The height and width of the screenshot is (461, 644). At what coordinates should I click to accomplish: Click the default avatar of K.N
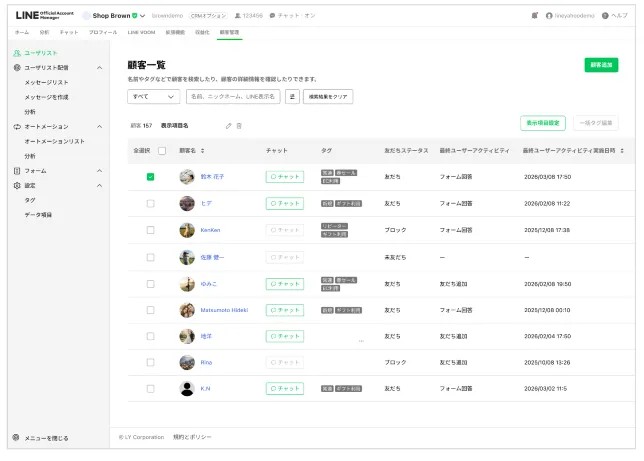187,388
